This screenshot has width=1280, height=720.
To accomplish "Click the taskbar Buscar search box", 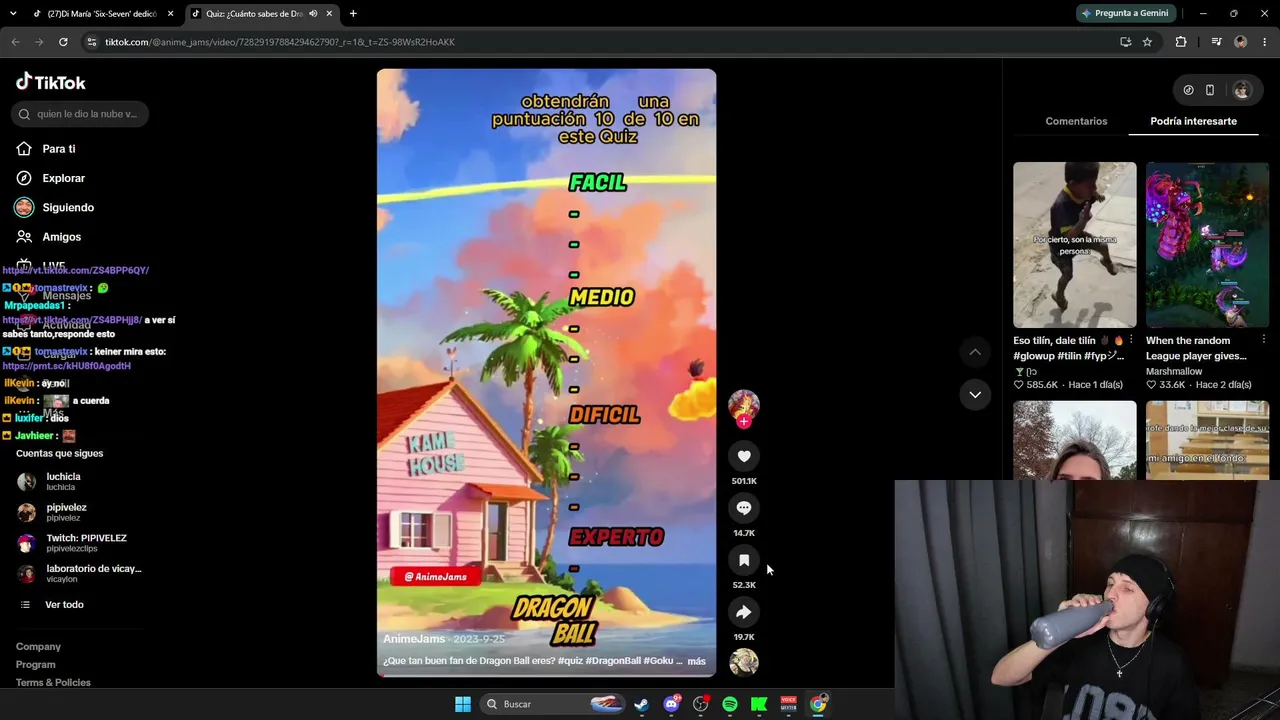I will [553, 704].
